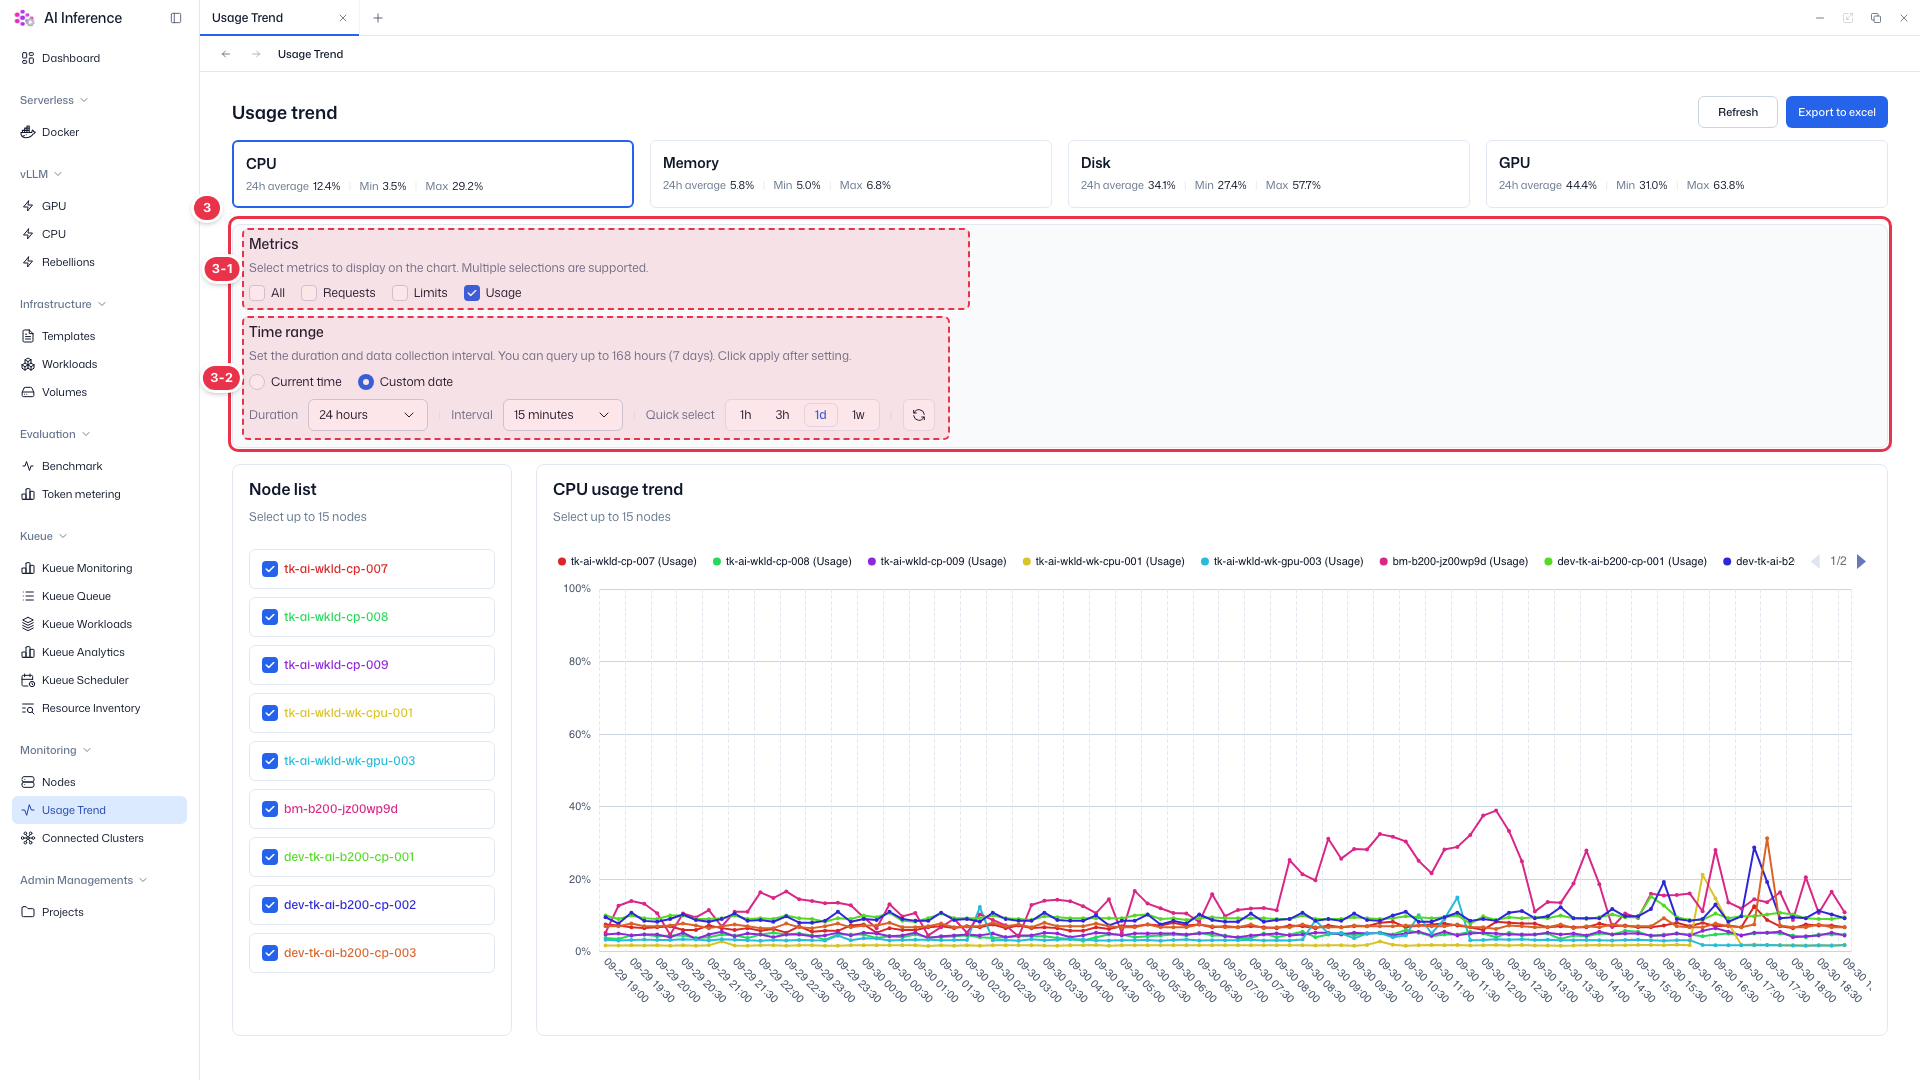Image resolution: width=1920 pixels, height=1080 pixels.
Task: Uncheck node tk-ai-wkld-cp-007
Action: click(270, 569)
